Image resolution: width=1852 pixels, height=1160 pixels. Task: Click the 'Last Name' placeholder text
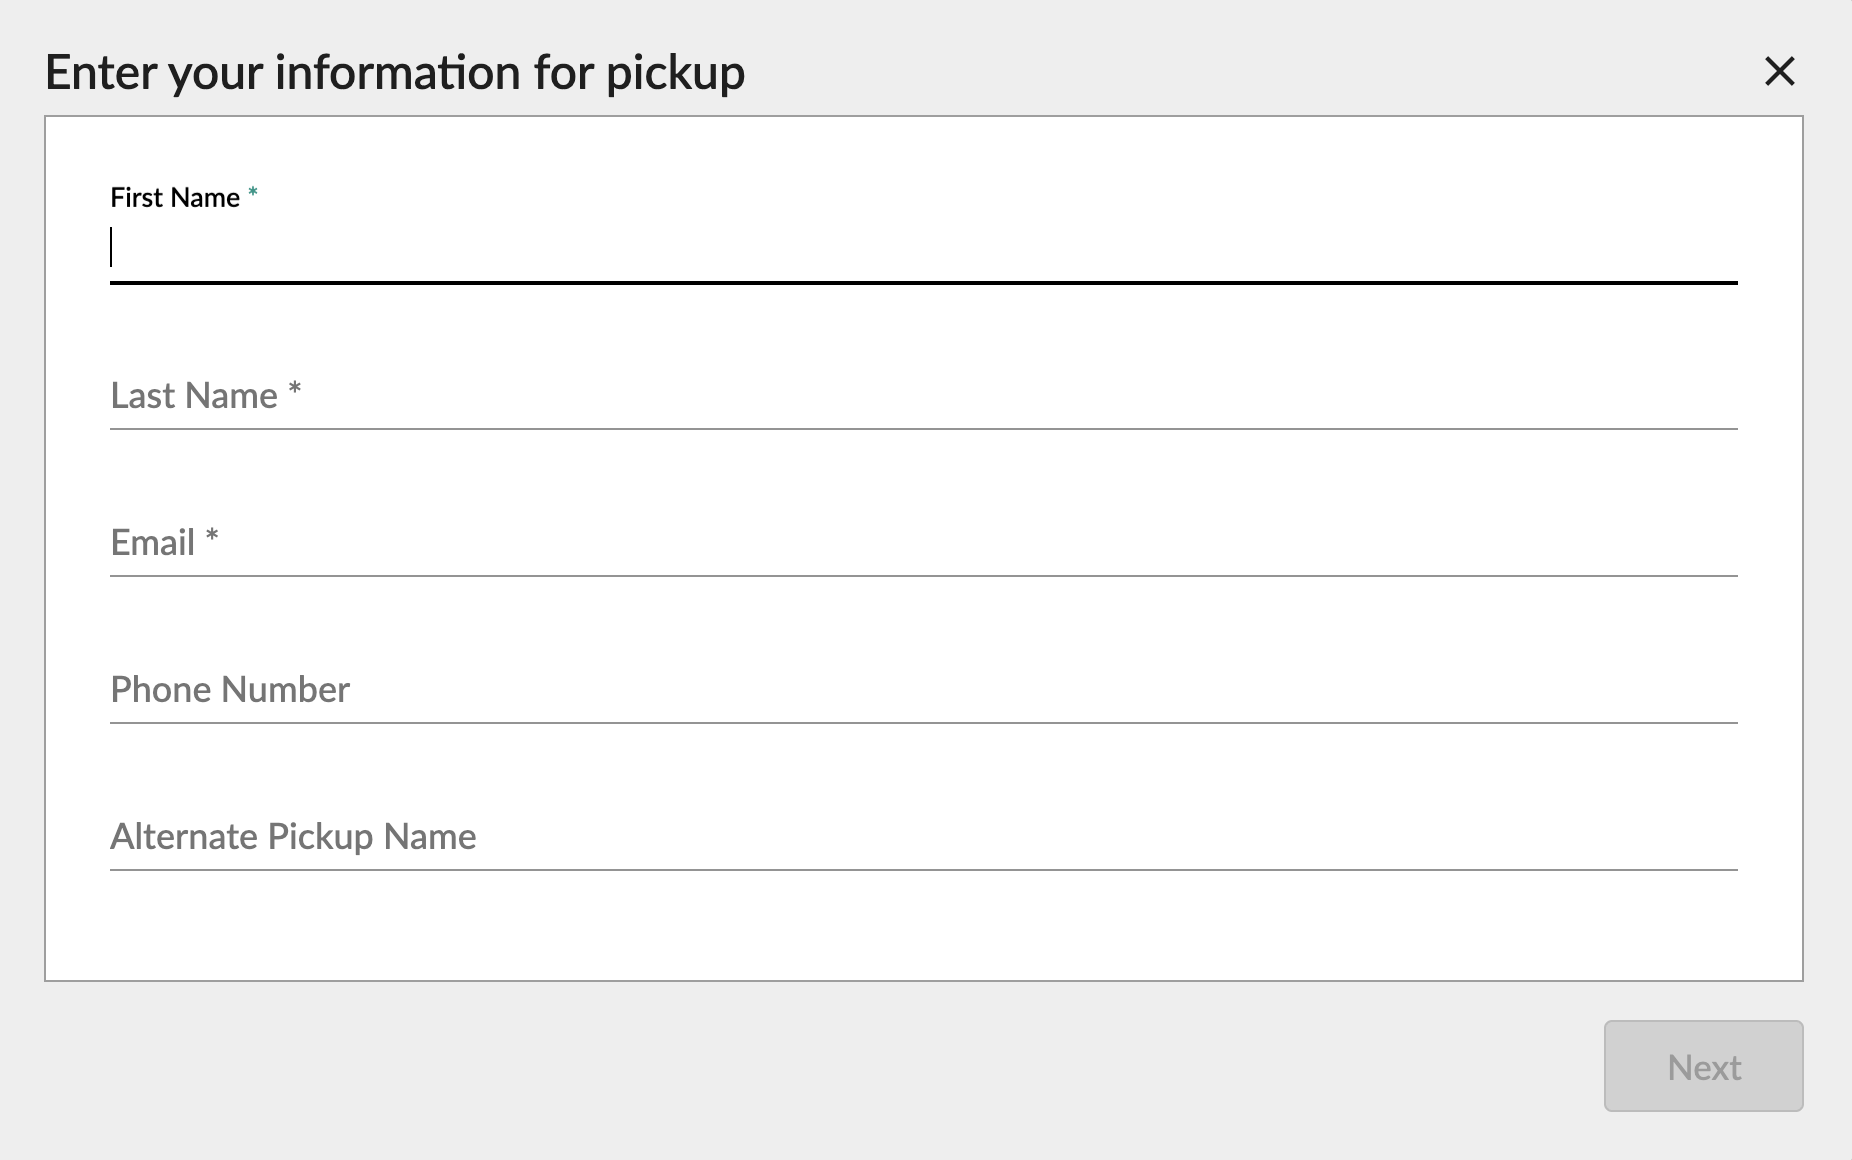tap(194, 396)
